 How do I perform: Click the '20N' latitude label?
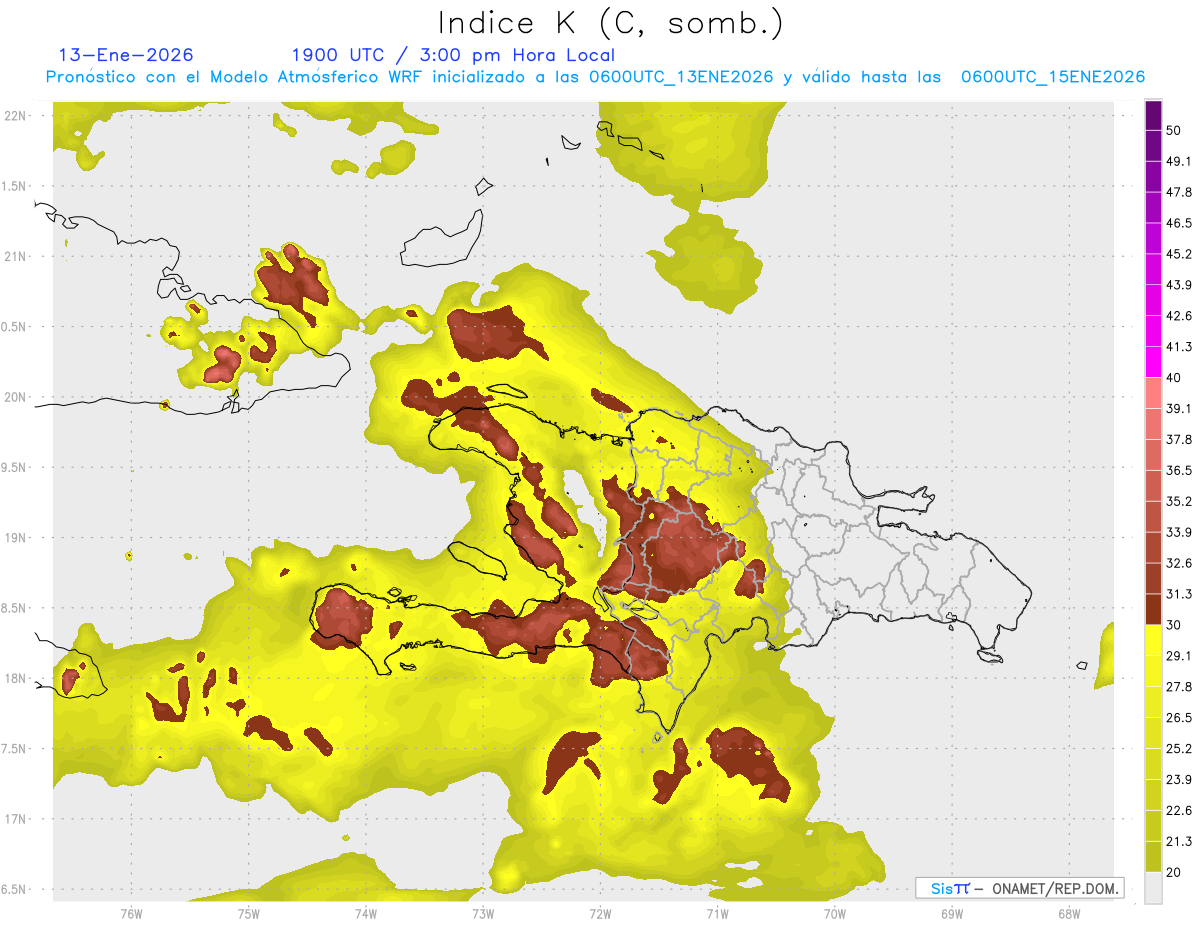(17, 397)
